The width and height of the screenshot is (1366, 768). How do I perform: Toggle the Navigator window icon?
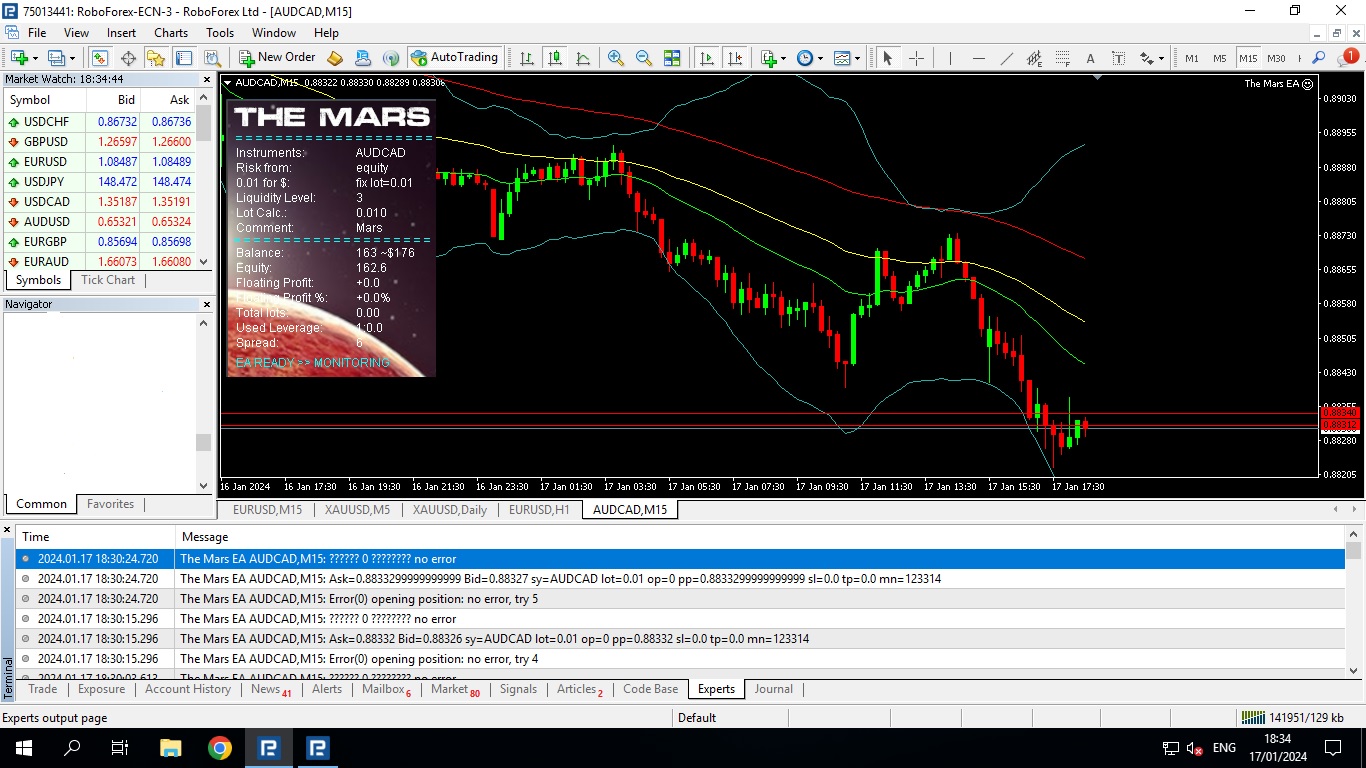click(157, 58)
